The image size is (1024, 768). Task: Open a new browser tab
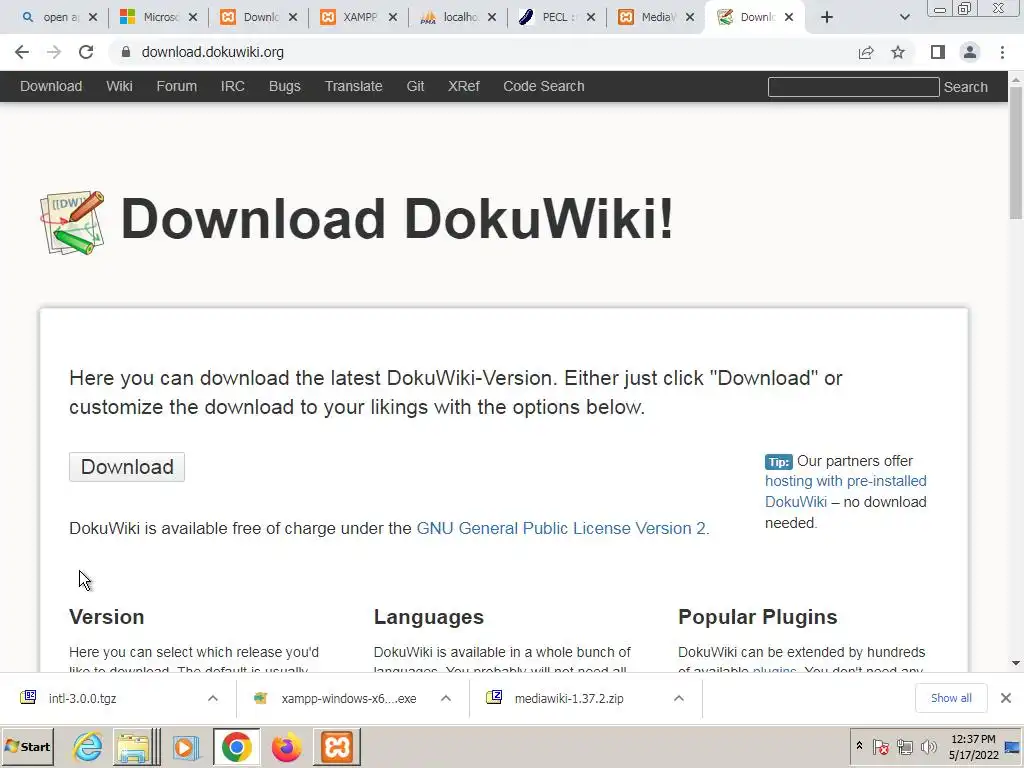(x=827, y=18)
